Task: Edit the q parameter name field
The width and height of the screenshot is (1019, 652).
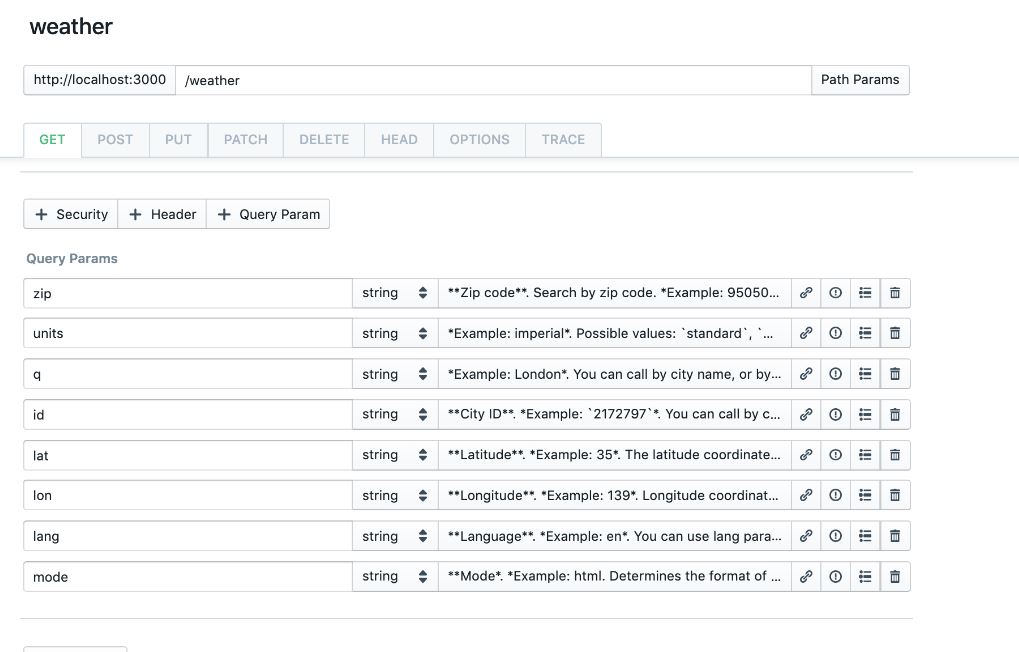Action: pos(188,374)
